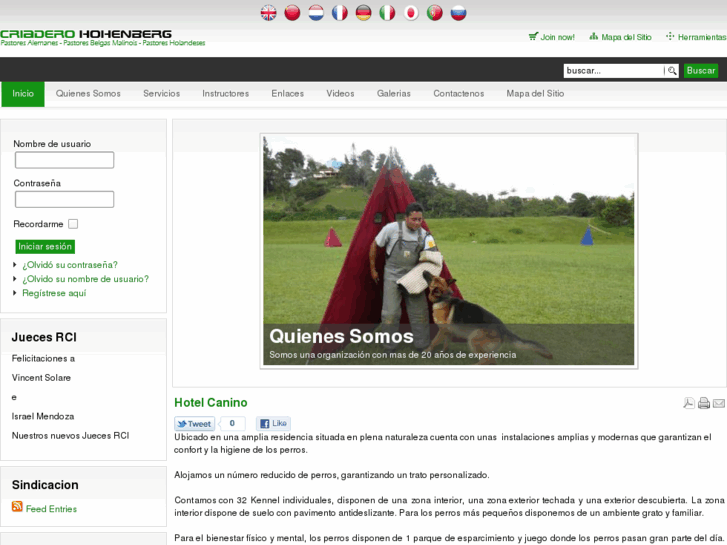
Task: Pick the French flag language option
Action: 339,13
